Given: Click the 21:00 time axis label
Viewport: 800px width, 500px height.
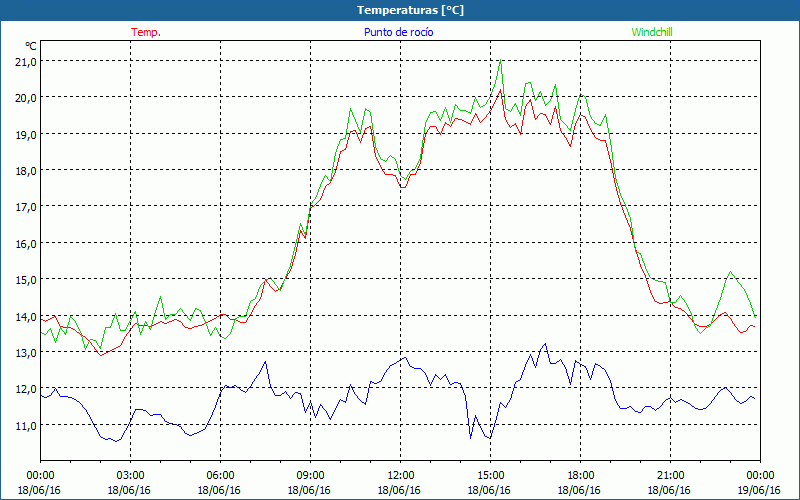Looking at the screenshot, I should 670,476.
